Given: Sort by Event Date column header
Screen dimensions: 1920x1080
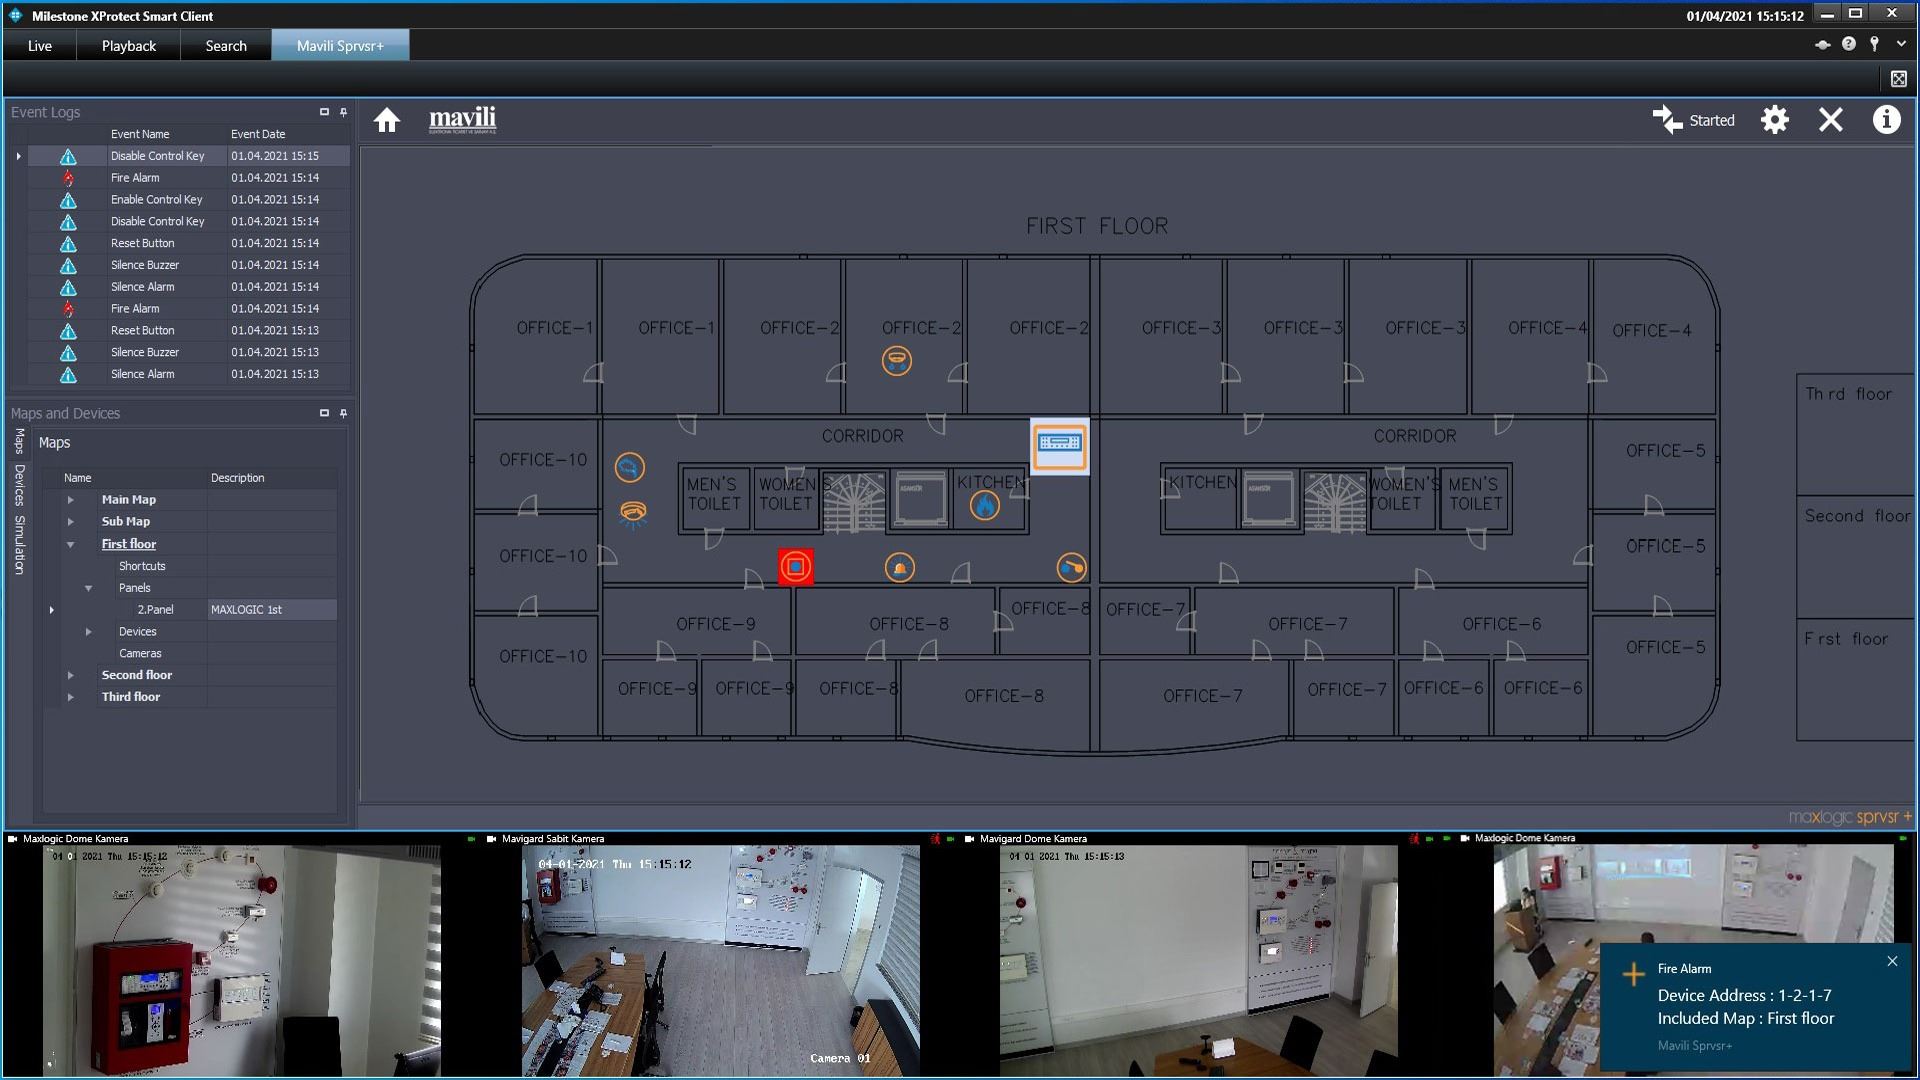Looking at the screenshot, I should 289,134.
